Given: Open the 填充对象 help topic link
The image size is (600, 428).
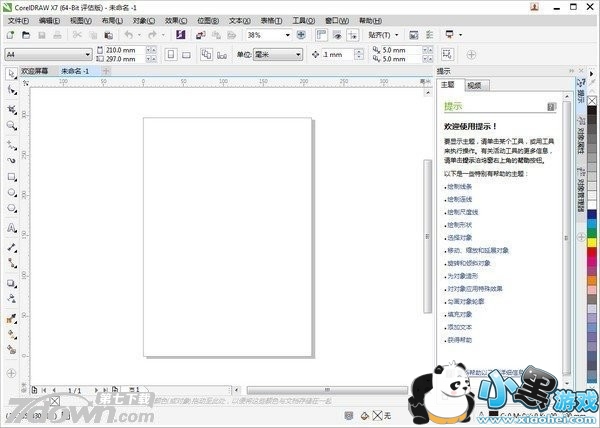Looking at the screenshot, I should [x=460, y=314].
